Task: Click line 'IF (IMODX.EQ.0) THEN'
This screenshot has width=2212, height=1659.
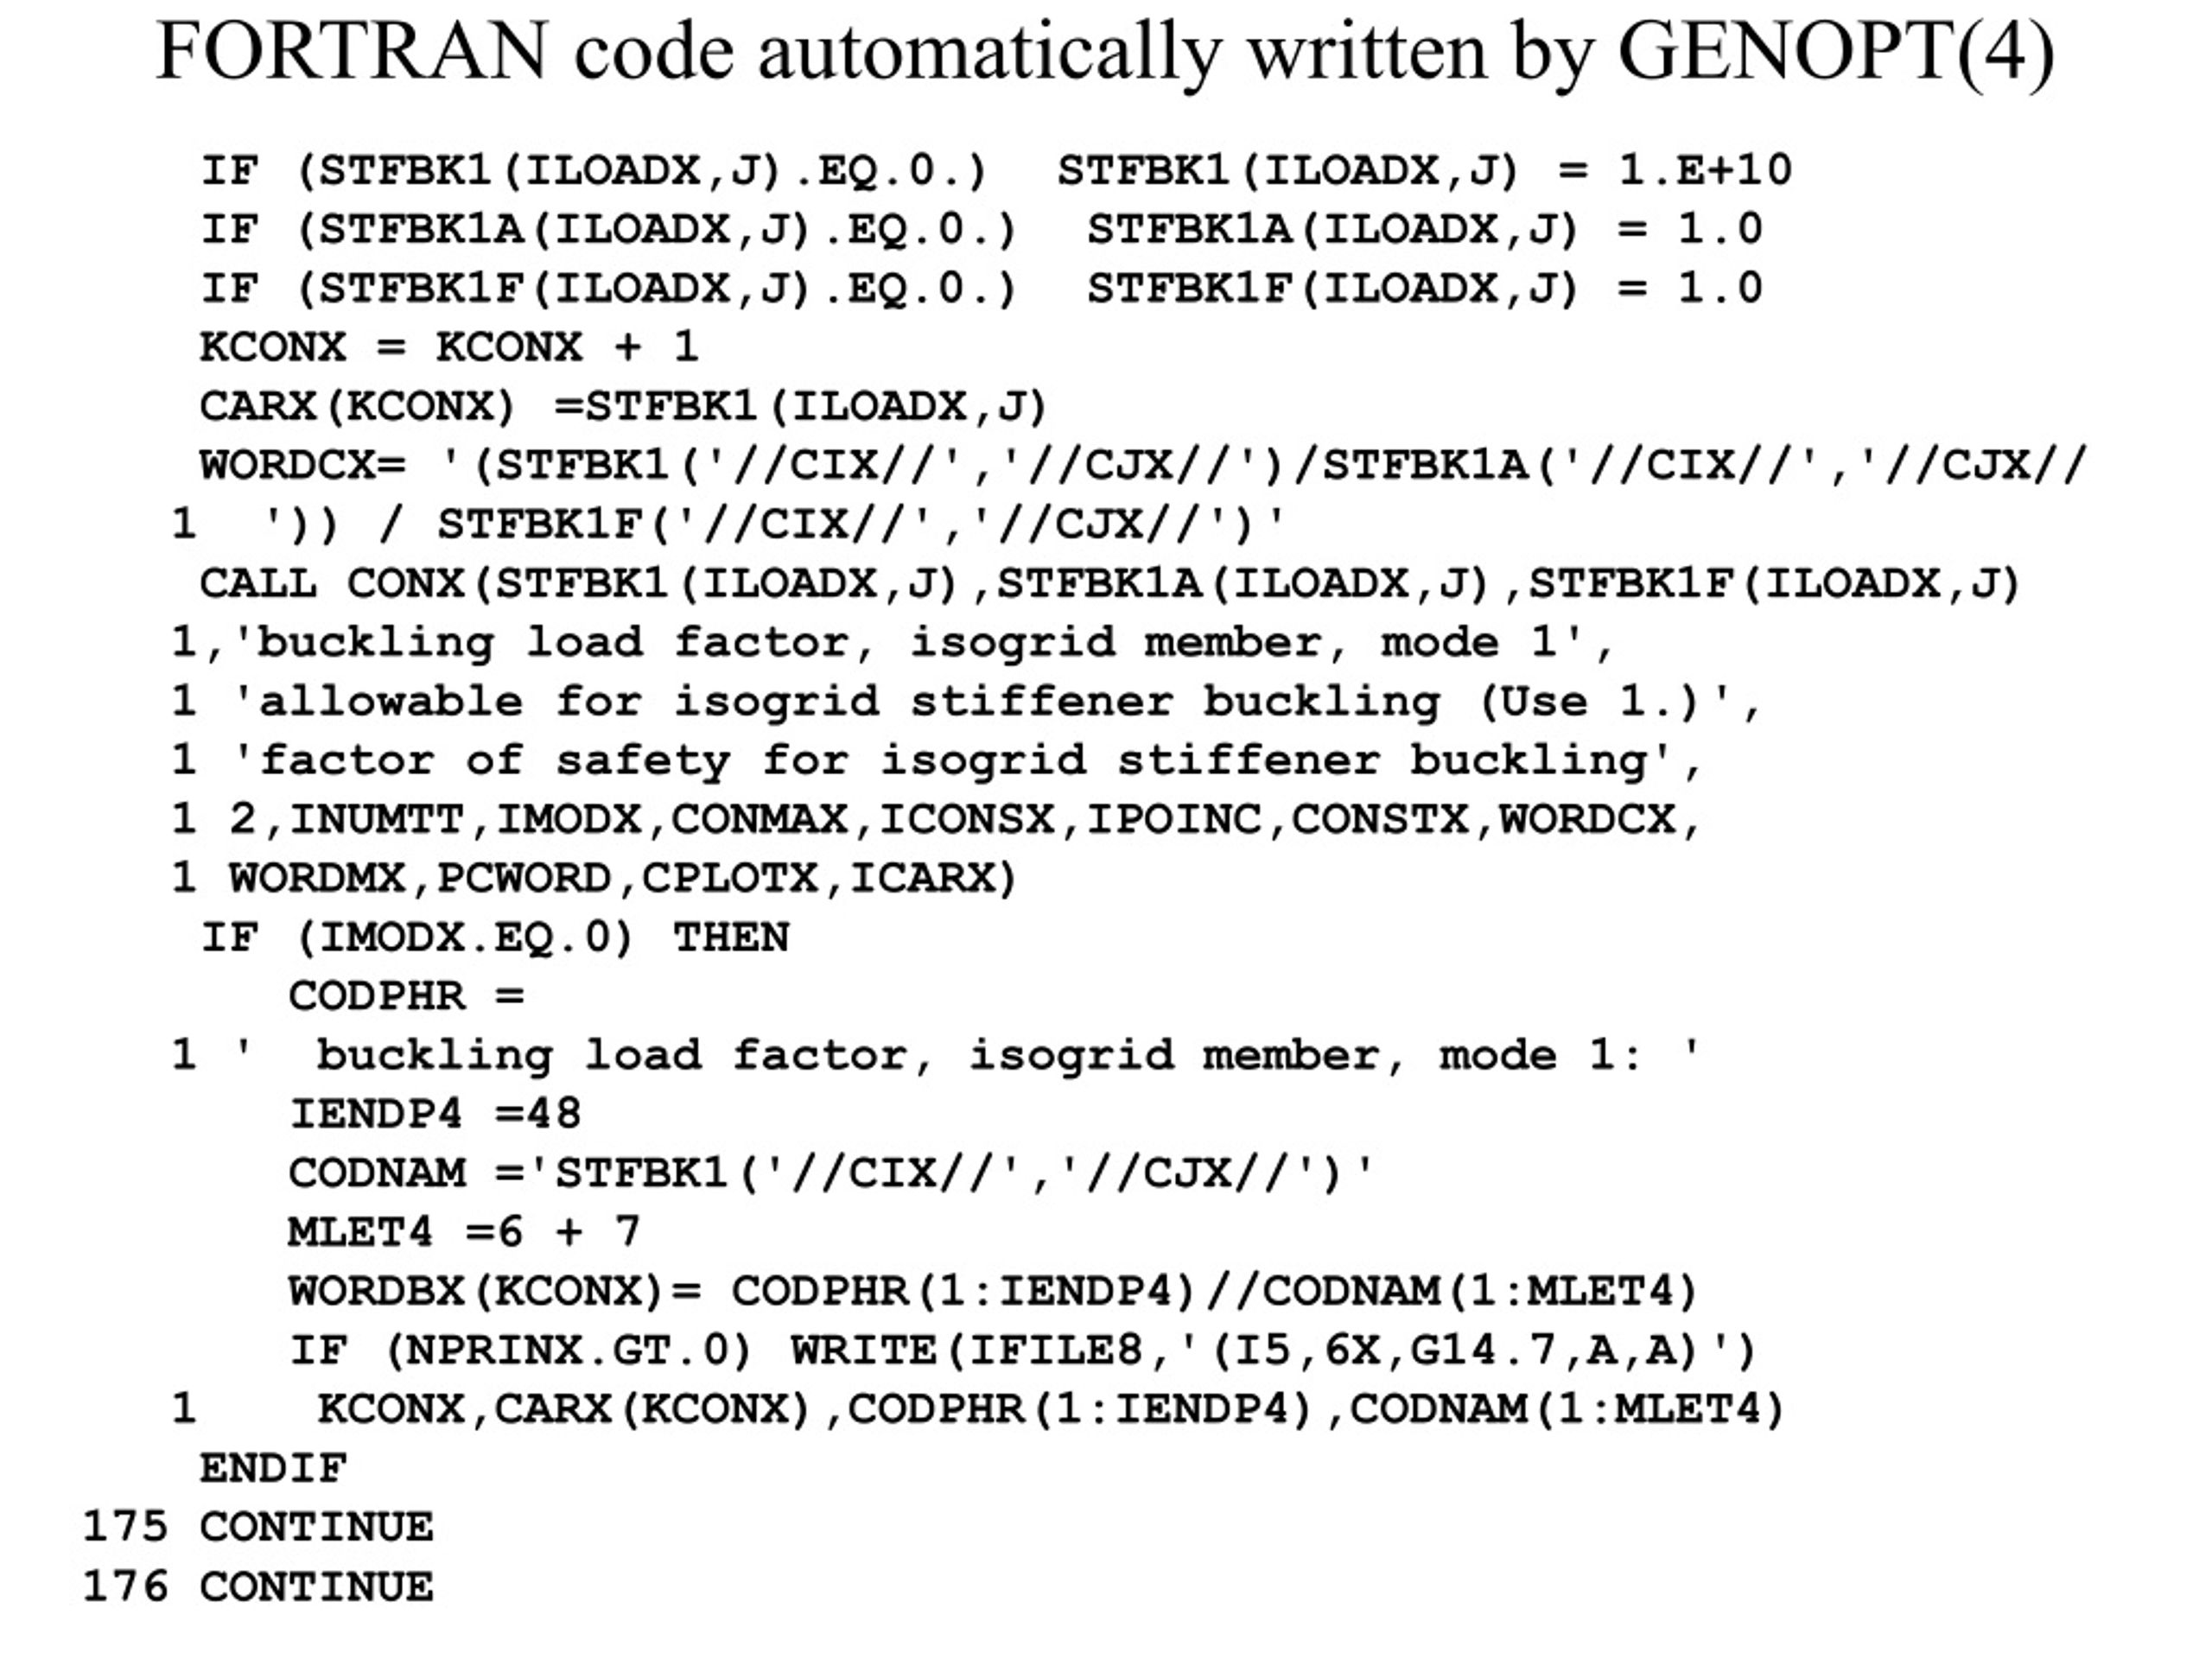Action: click(x=495, y=937)
